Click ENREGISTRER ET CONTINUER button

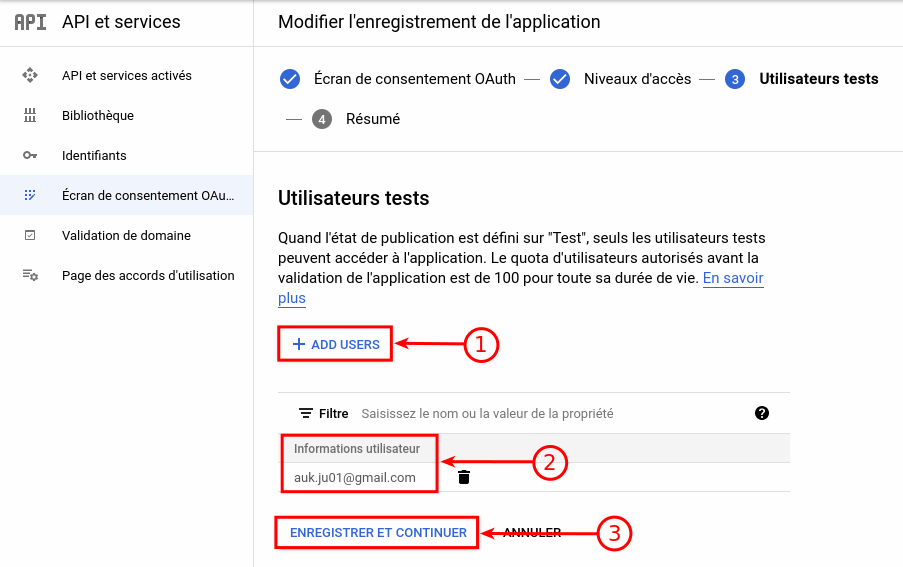click(x=378, y=533)
